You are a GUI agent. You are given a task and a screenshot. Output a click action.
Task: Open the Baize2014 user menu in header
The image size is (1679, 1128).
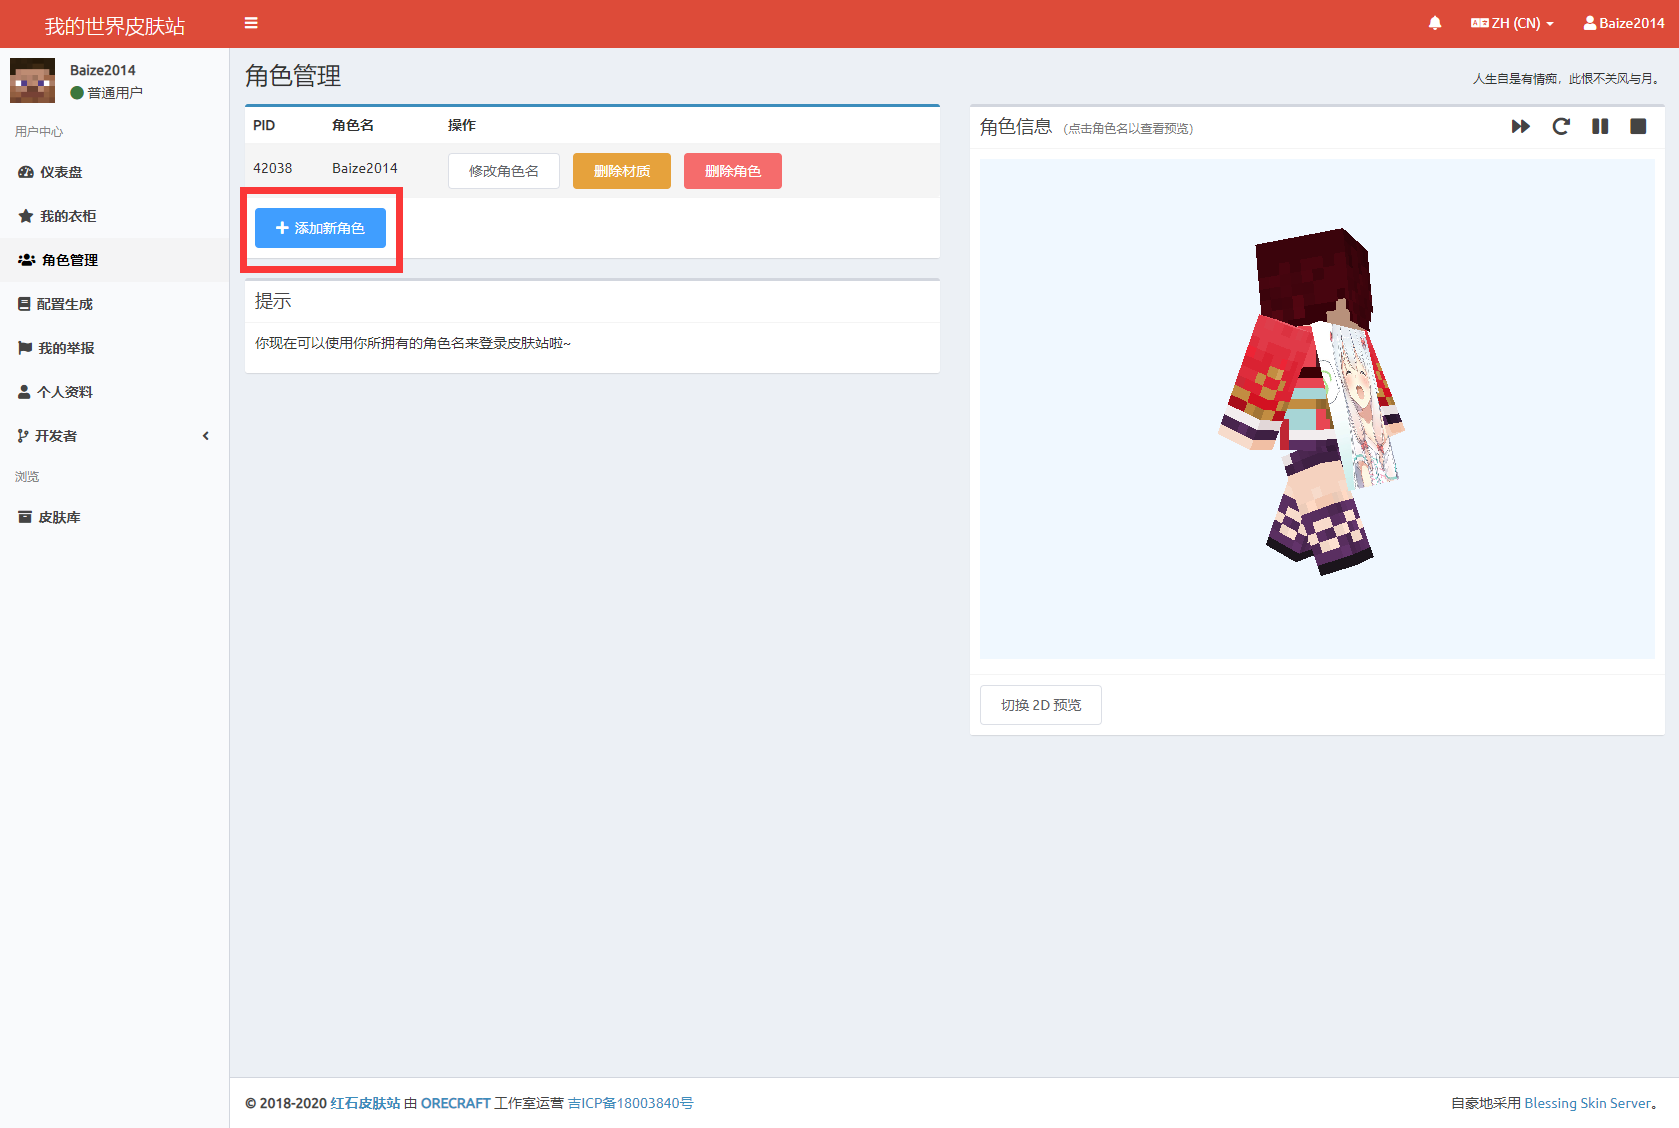pos(1624,23)
